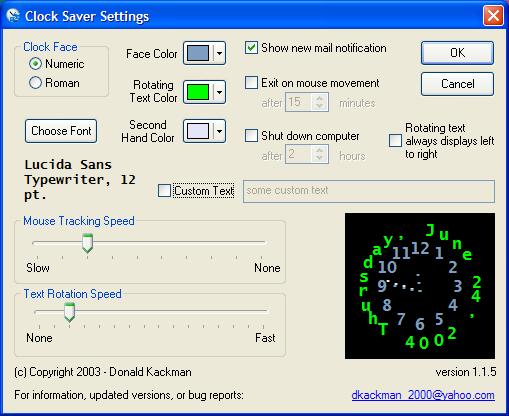Click the Mouse Tracking Speed slider thumb
This screenshot has width=509, height=416.
(87, 243)
